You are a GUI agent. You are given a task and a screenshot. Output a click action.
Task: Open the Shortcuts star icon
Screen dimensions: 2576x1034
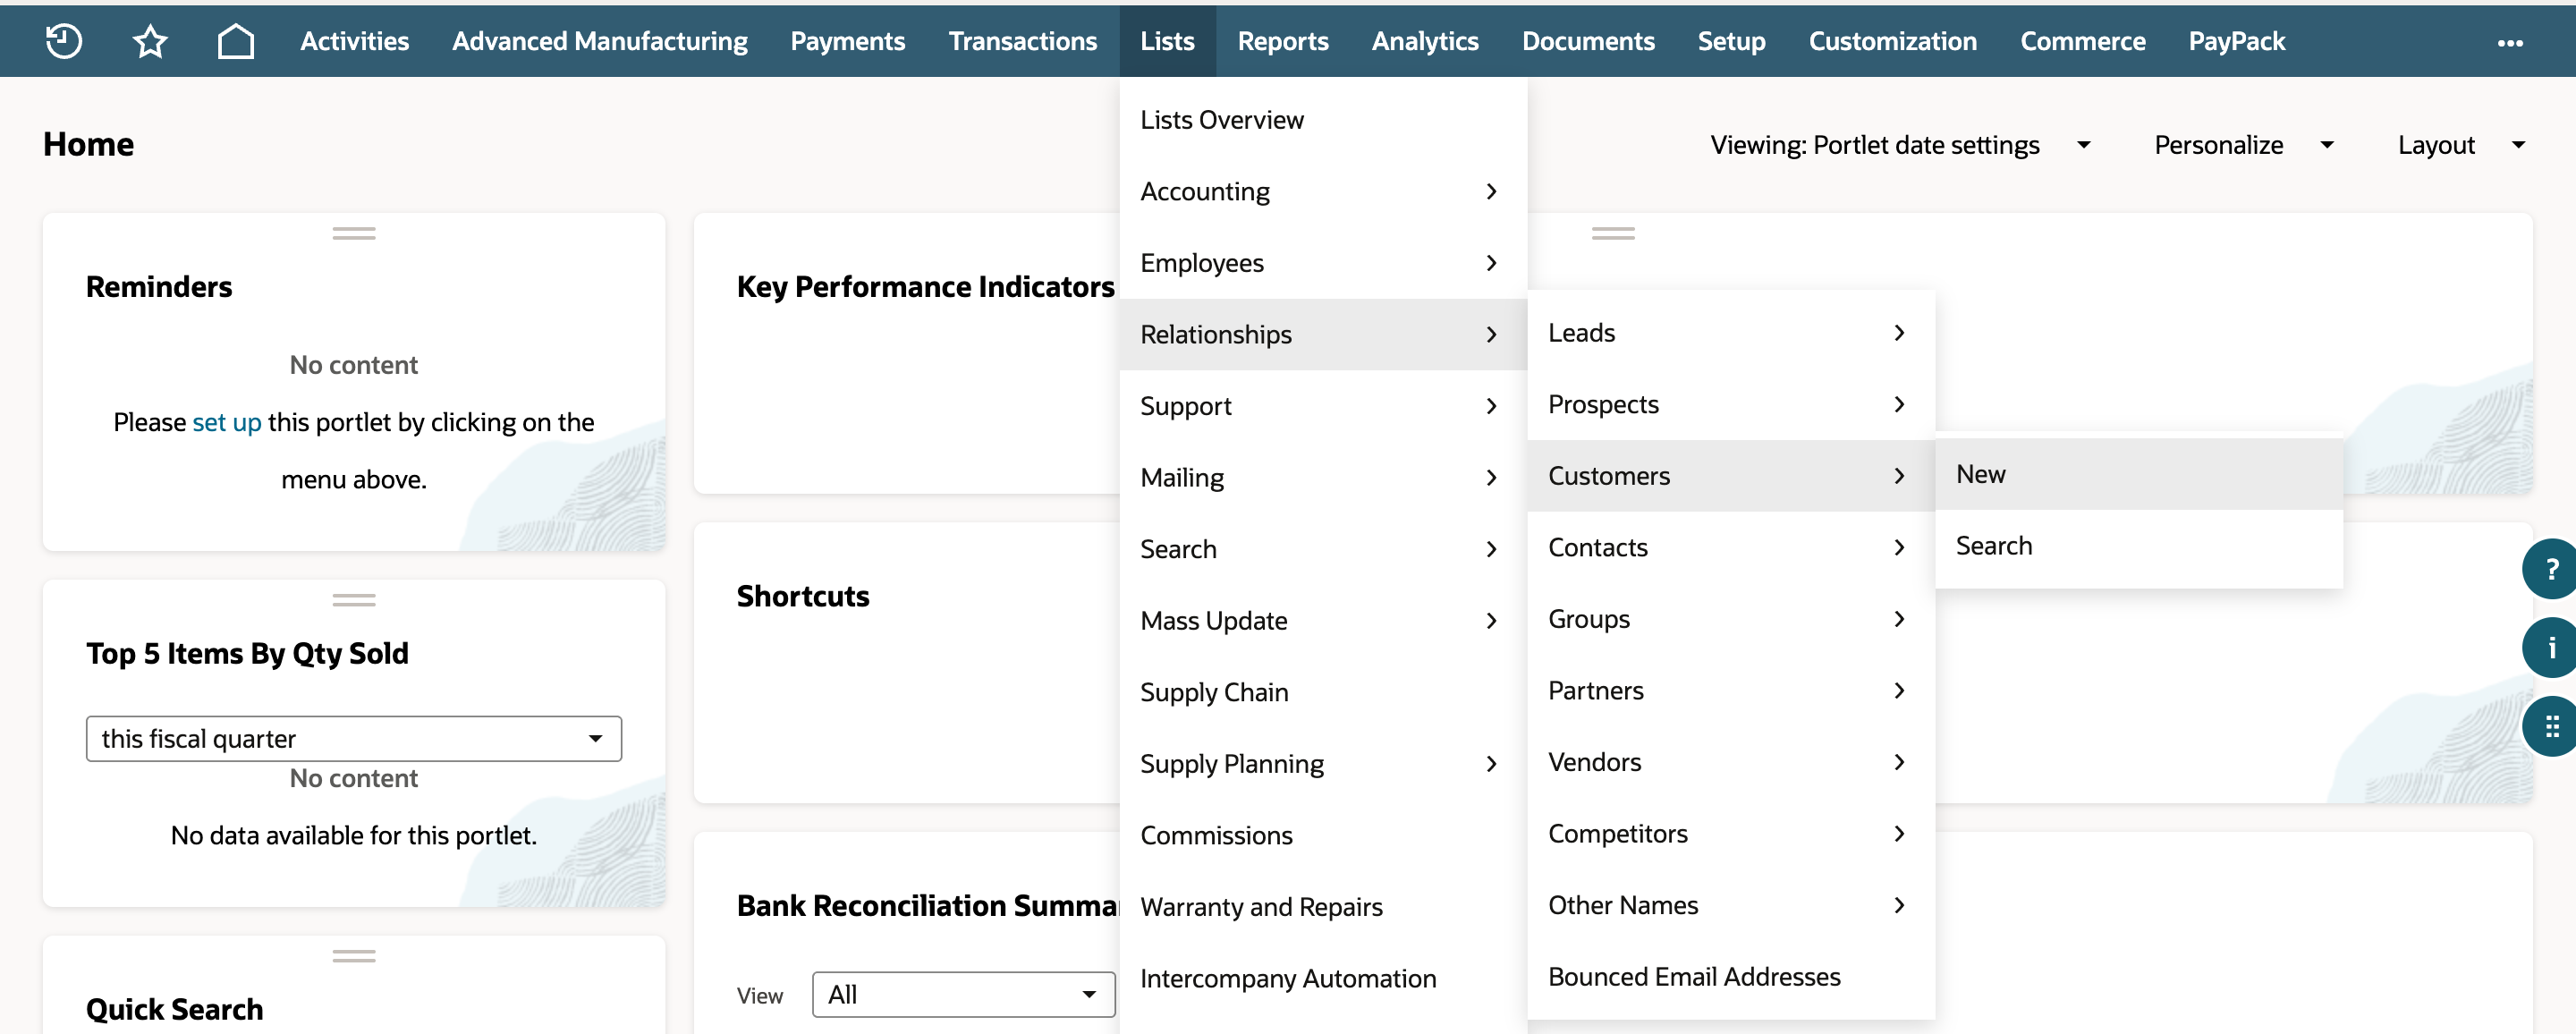coord(150,41)
